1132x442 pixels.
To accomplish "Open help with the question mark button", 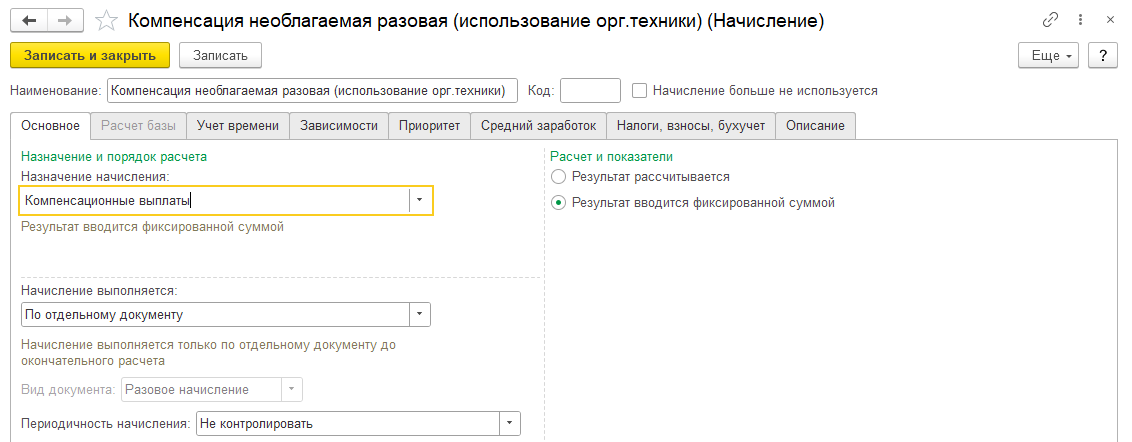I will [1102, 56].
